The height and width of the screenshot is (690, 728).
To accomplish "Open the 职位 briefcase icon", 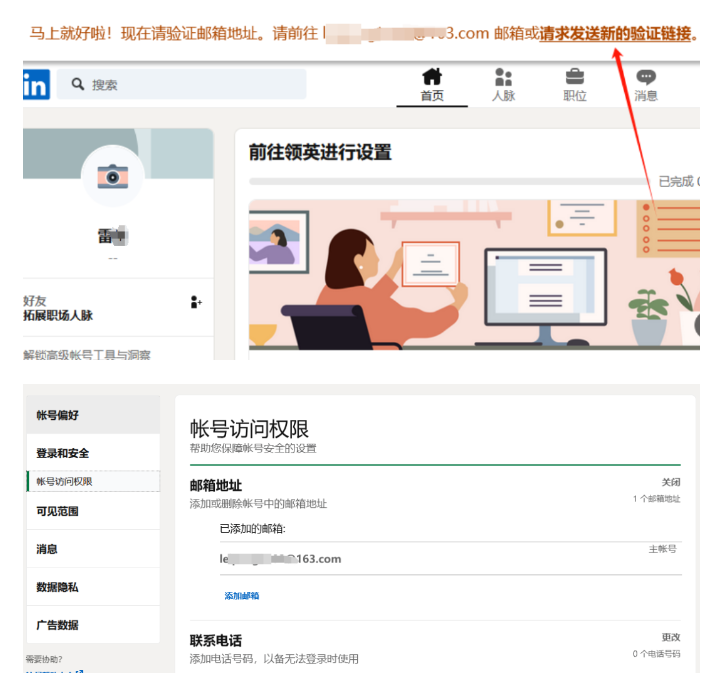I will tap(575, 78).
